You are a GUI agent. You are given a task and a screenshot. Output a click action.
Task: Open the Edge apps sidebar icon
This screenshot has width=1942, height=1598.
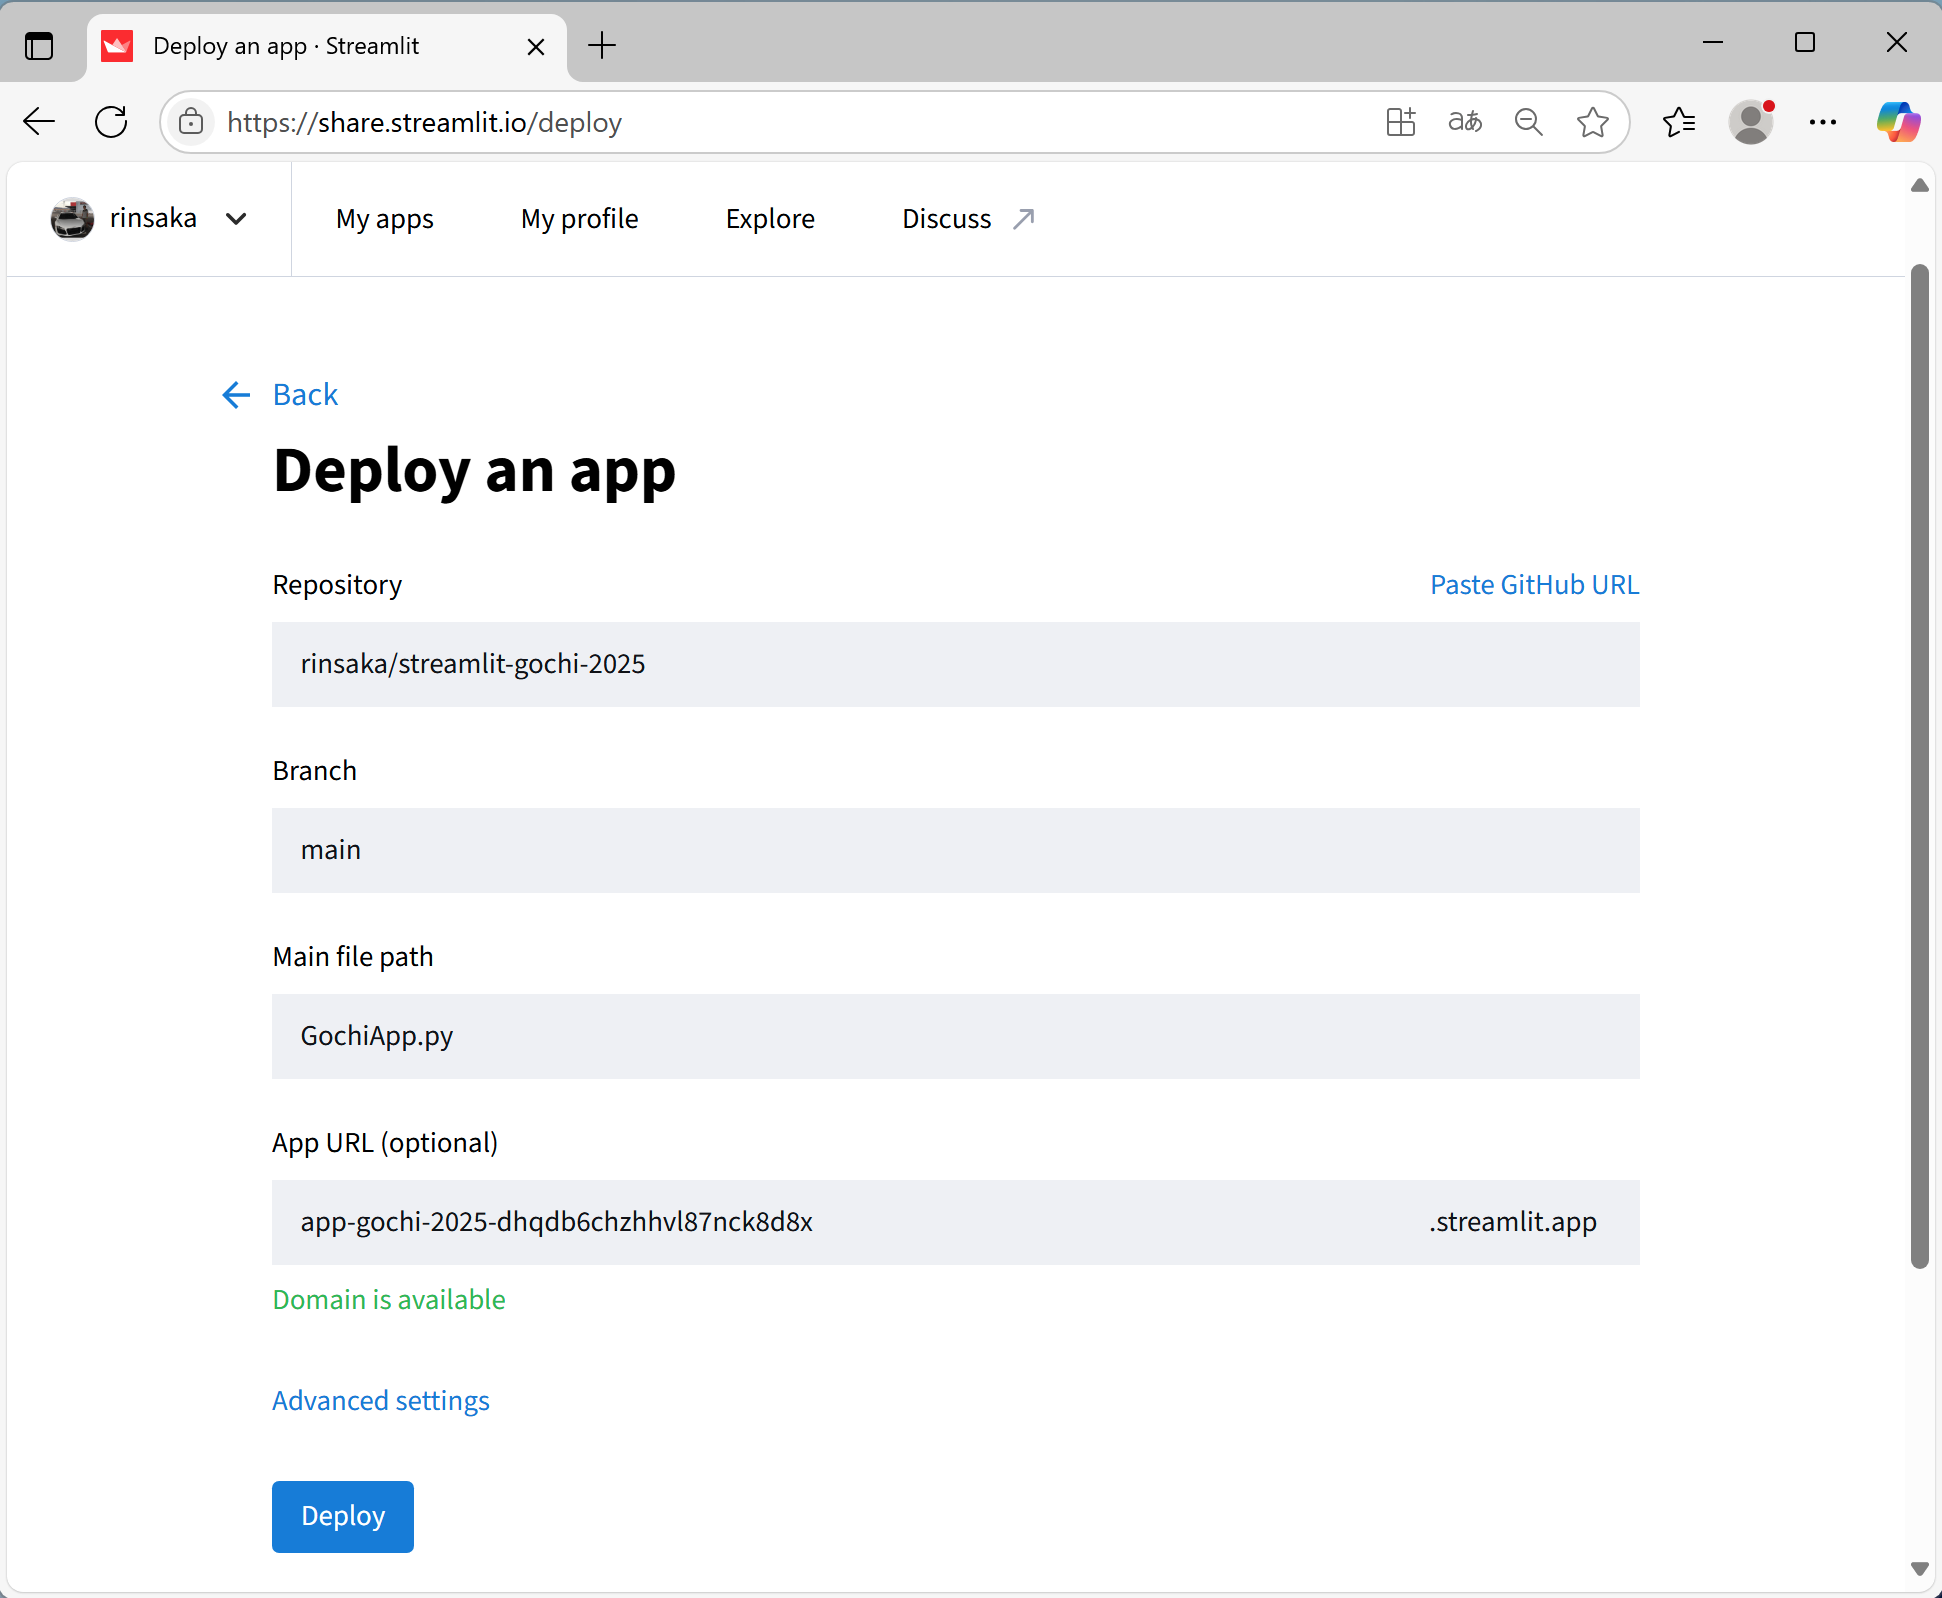click(1401, 122)
